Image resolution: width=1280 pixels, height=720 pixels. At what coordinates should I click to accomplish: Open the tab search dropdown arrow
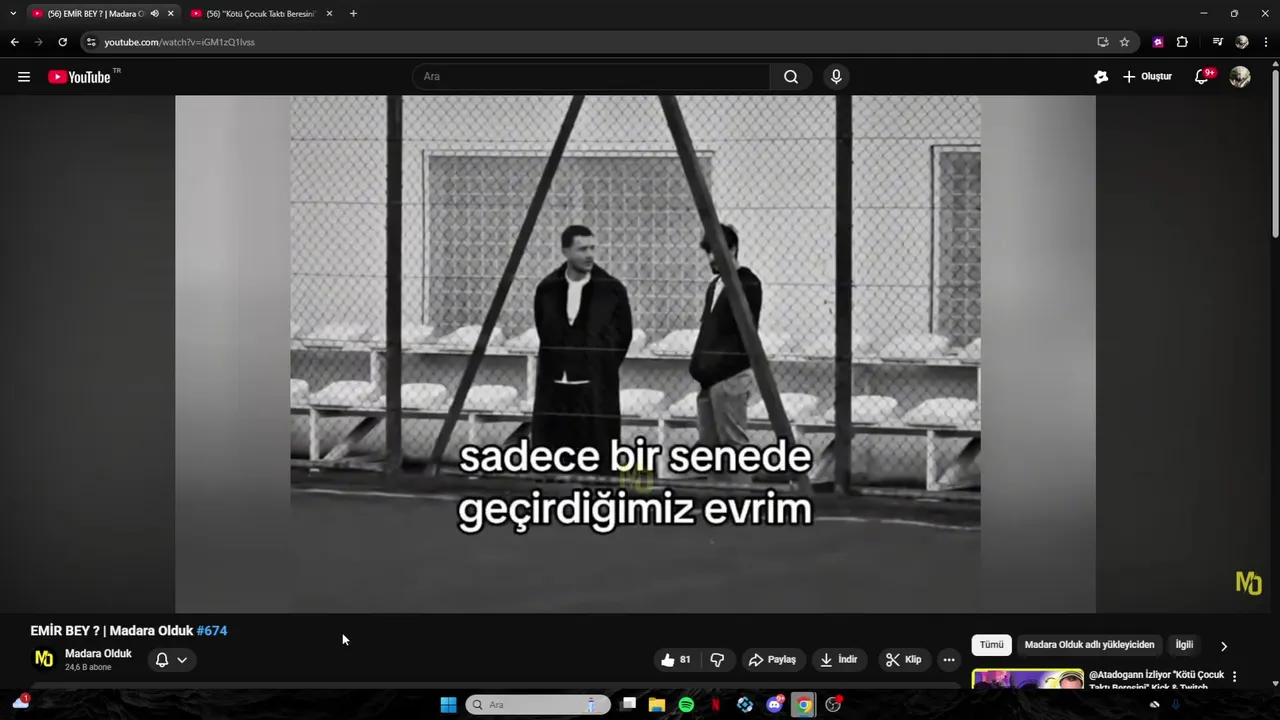tap(13, 14)
